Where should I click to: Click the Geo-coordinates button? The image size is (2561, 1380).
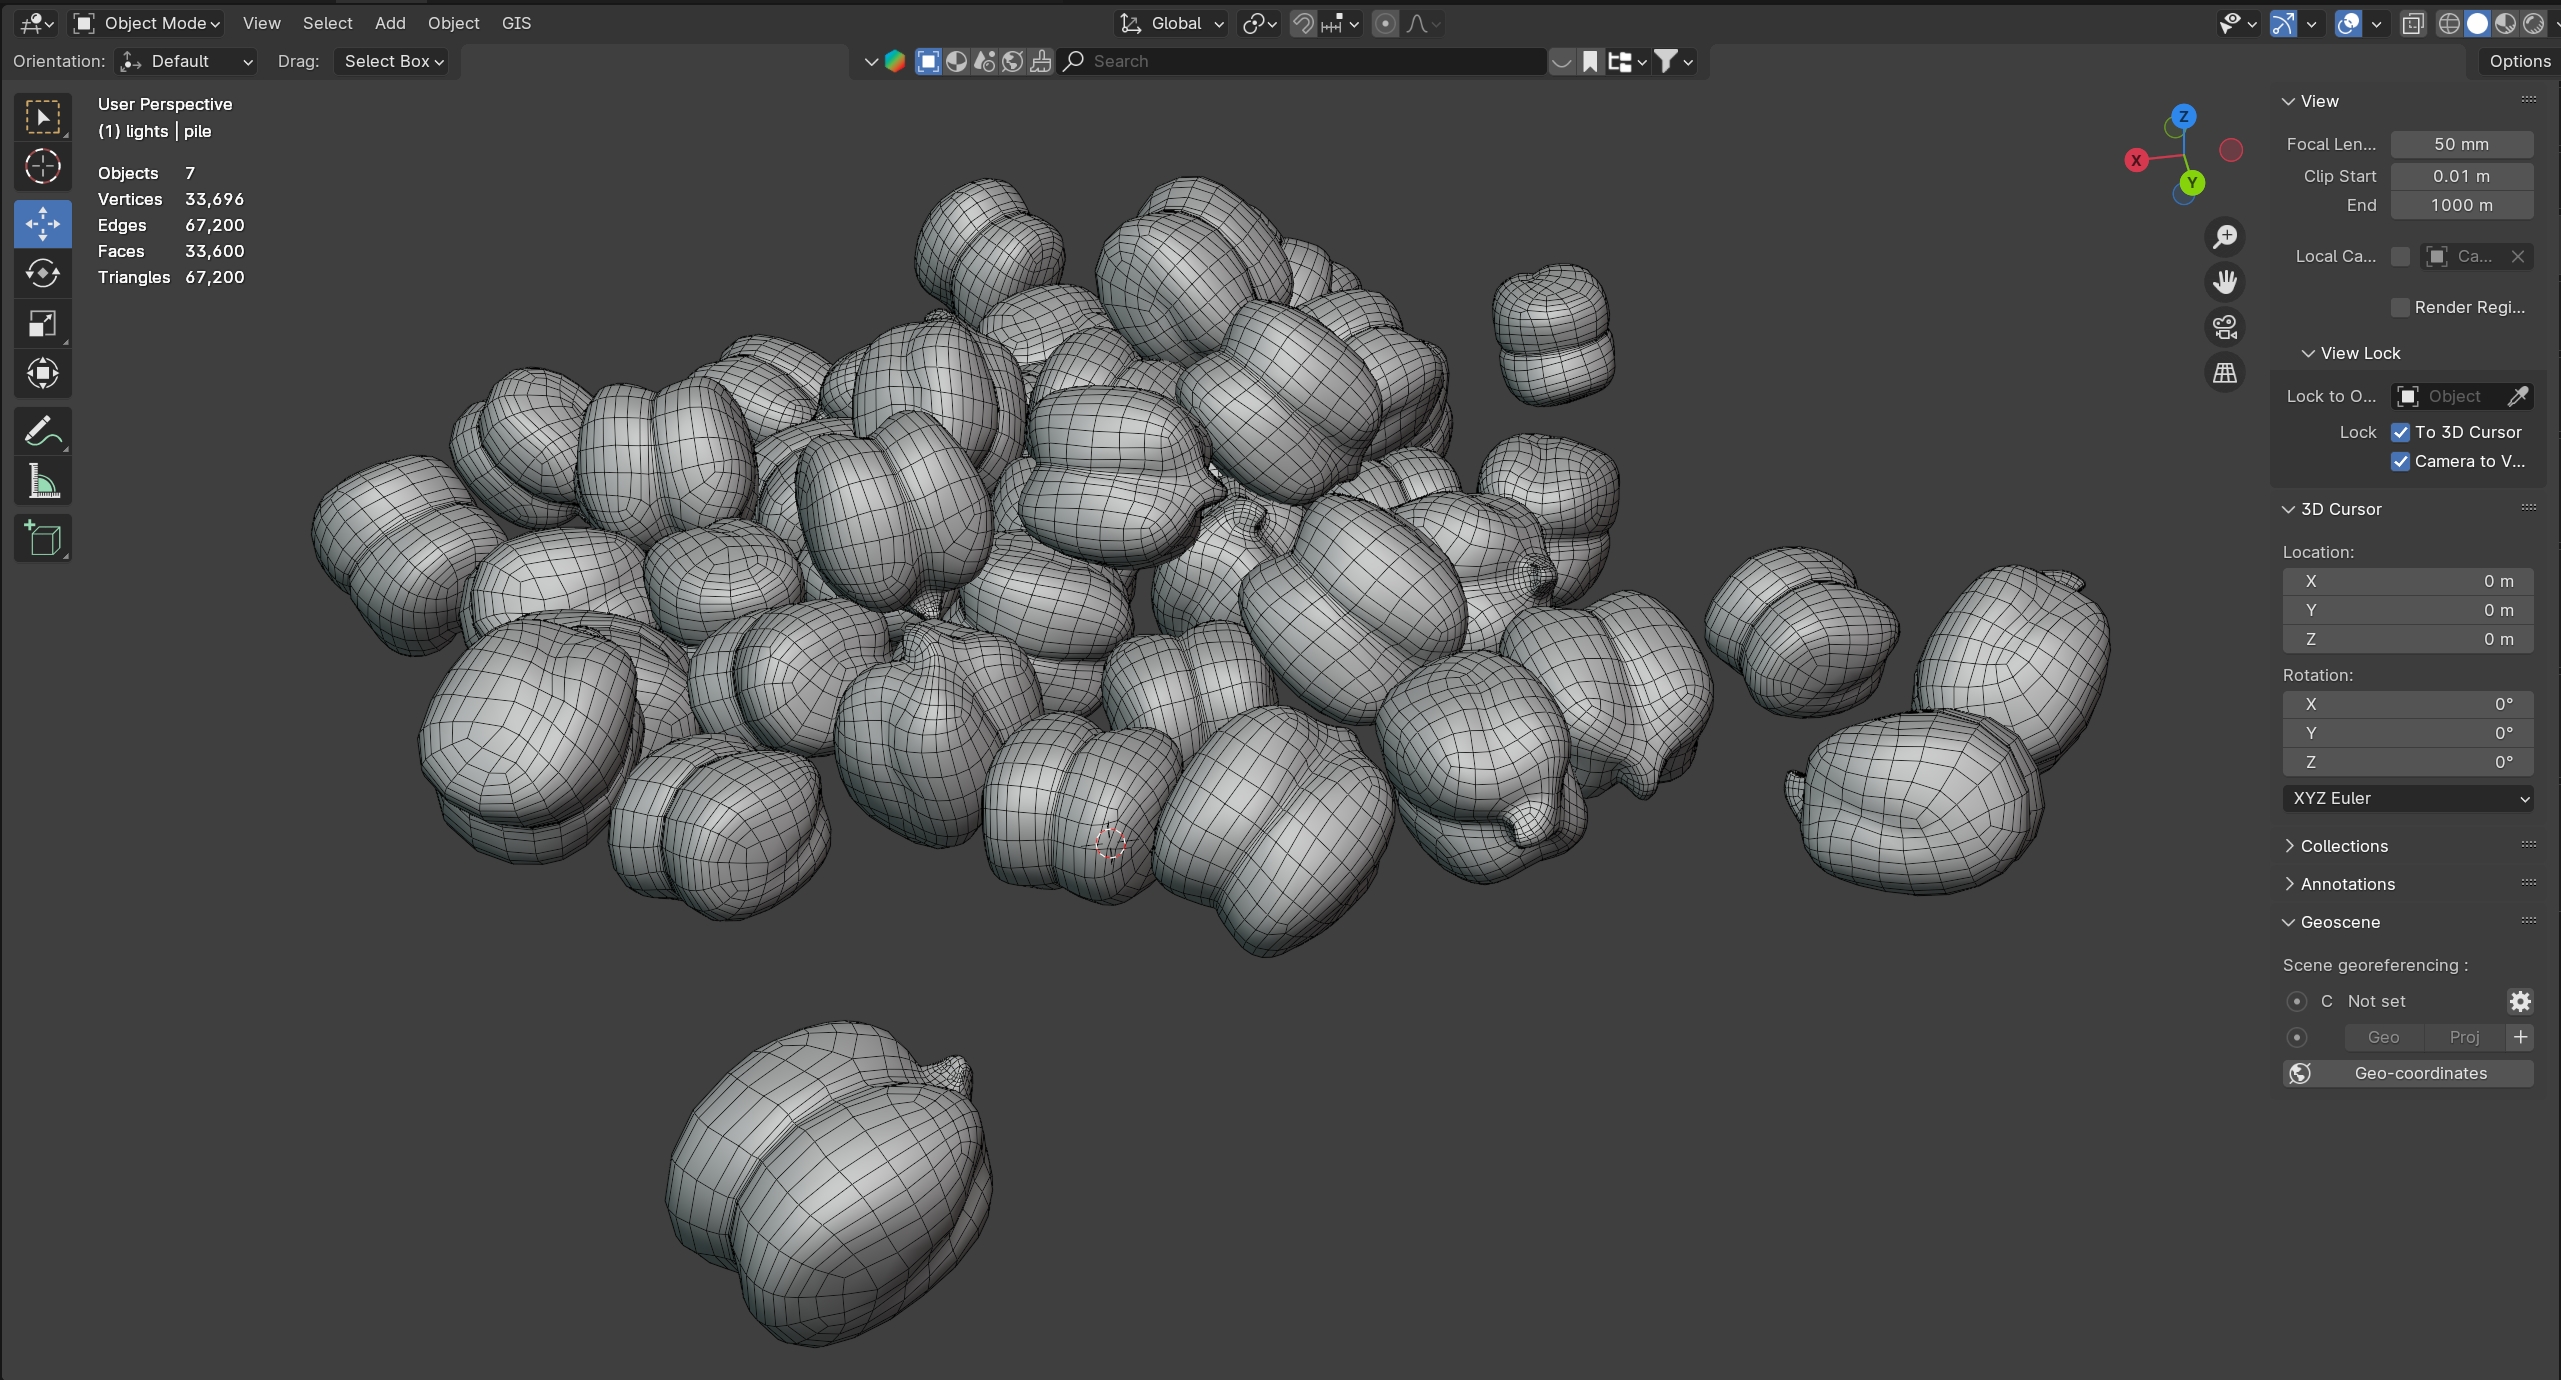2408,1073
